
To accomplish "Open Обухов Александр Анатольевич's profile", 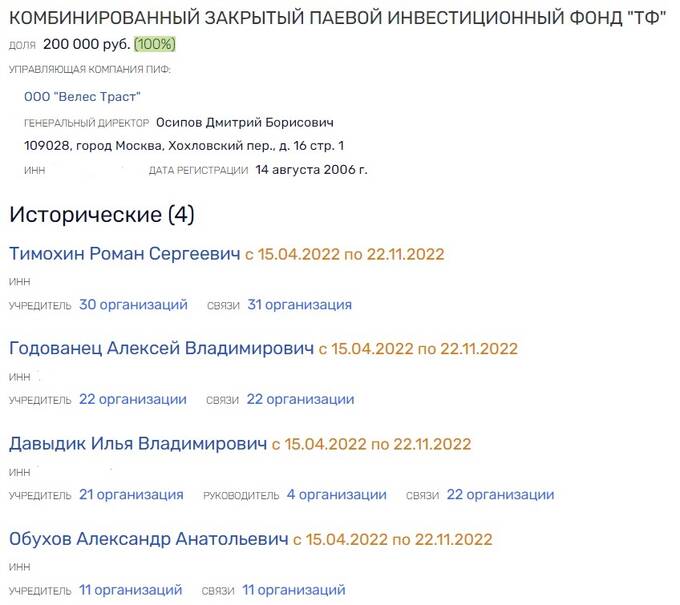I will pyautogui.click(x=148, y=539).
